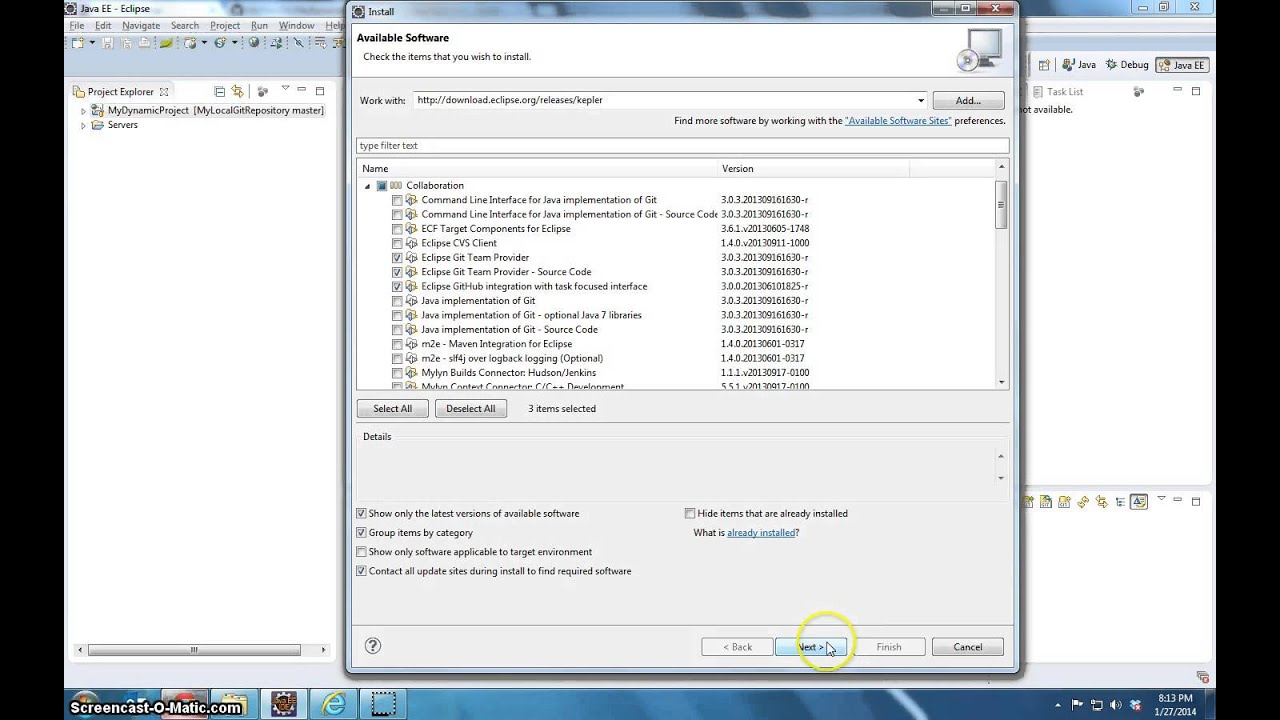Open dropdown next to new servlet icon
1280x720 pixels.
point(235,43)
